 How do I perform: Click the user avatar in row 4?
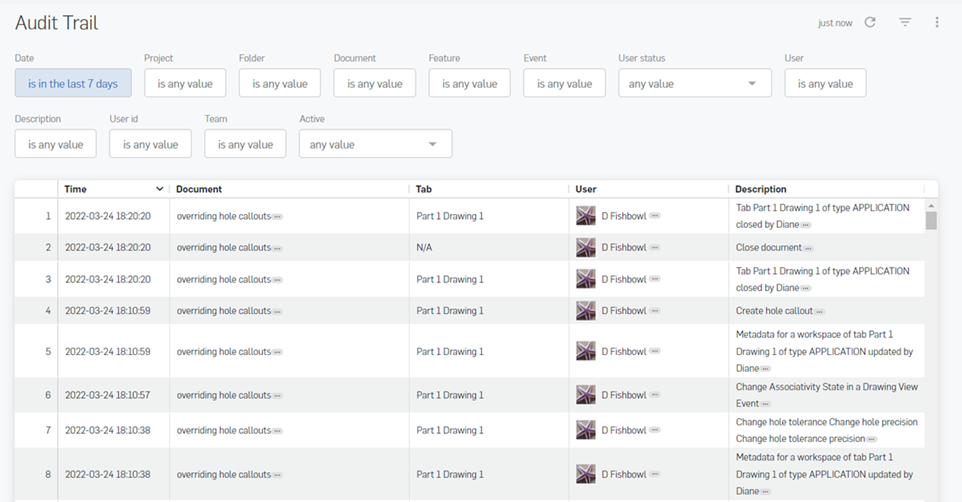586,311
